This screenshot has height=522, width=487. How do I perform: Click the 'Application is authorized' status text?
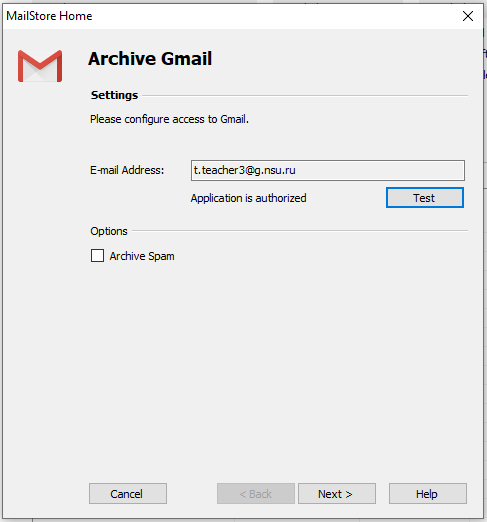coord(248,198)
